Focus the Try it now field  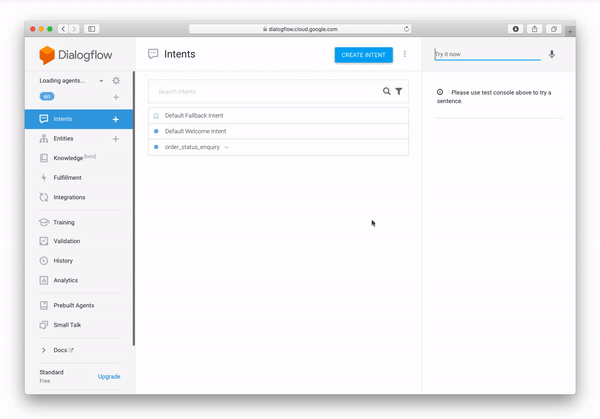(488, 54)
